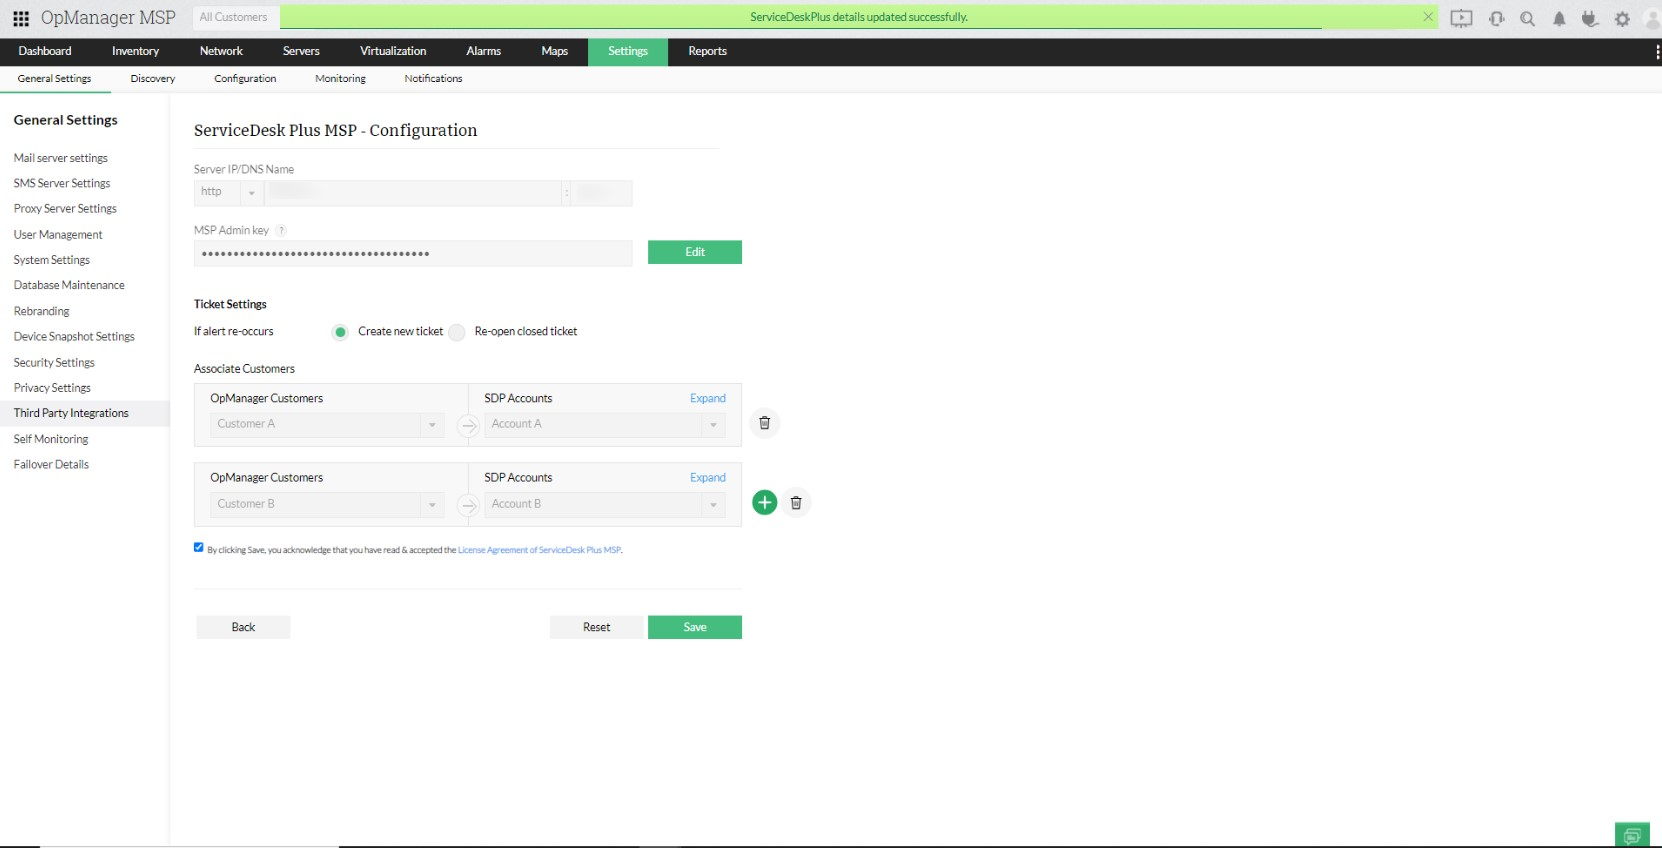Expand SDP Accounts for Account B
The width and height of the screenshot is (1662, 848).
tap(708, 478)
